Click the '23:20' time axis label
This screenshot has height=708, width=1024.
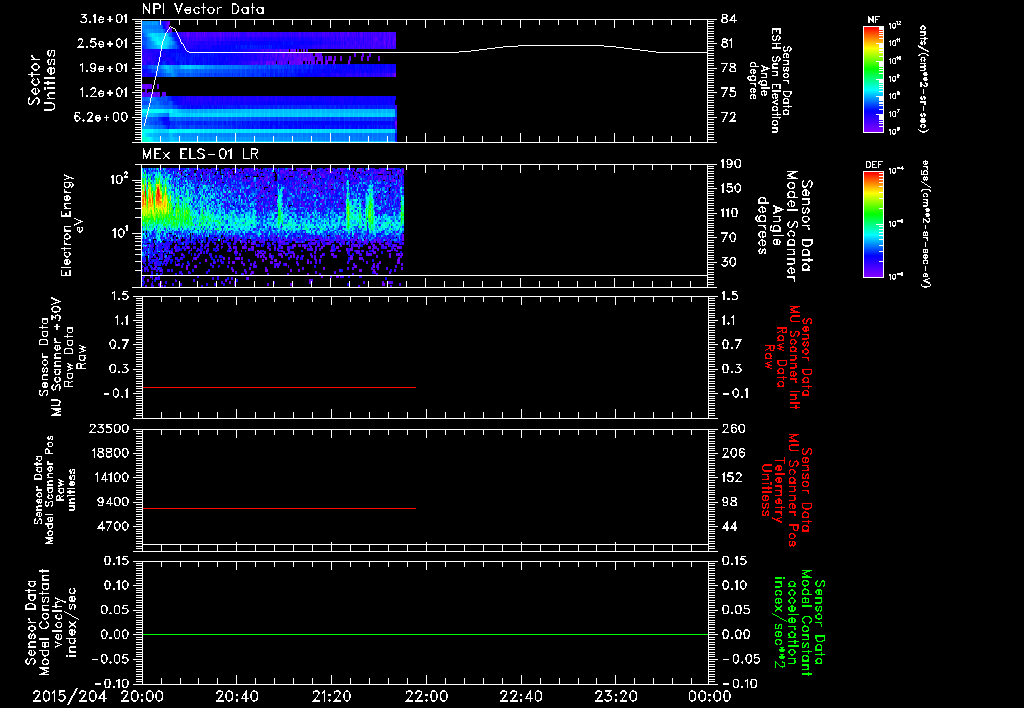(615, 696)
